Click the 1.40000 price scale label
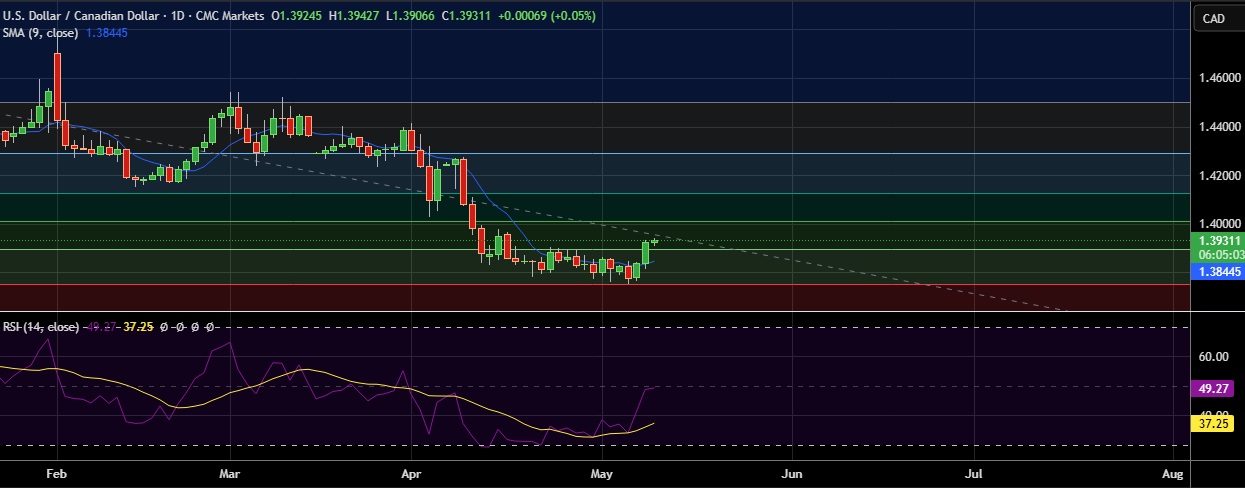Image resolution: width=1245 pixels, height=488 pixels. click(x=1218, y=224)
